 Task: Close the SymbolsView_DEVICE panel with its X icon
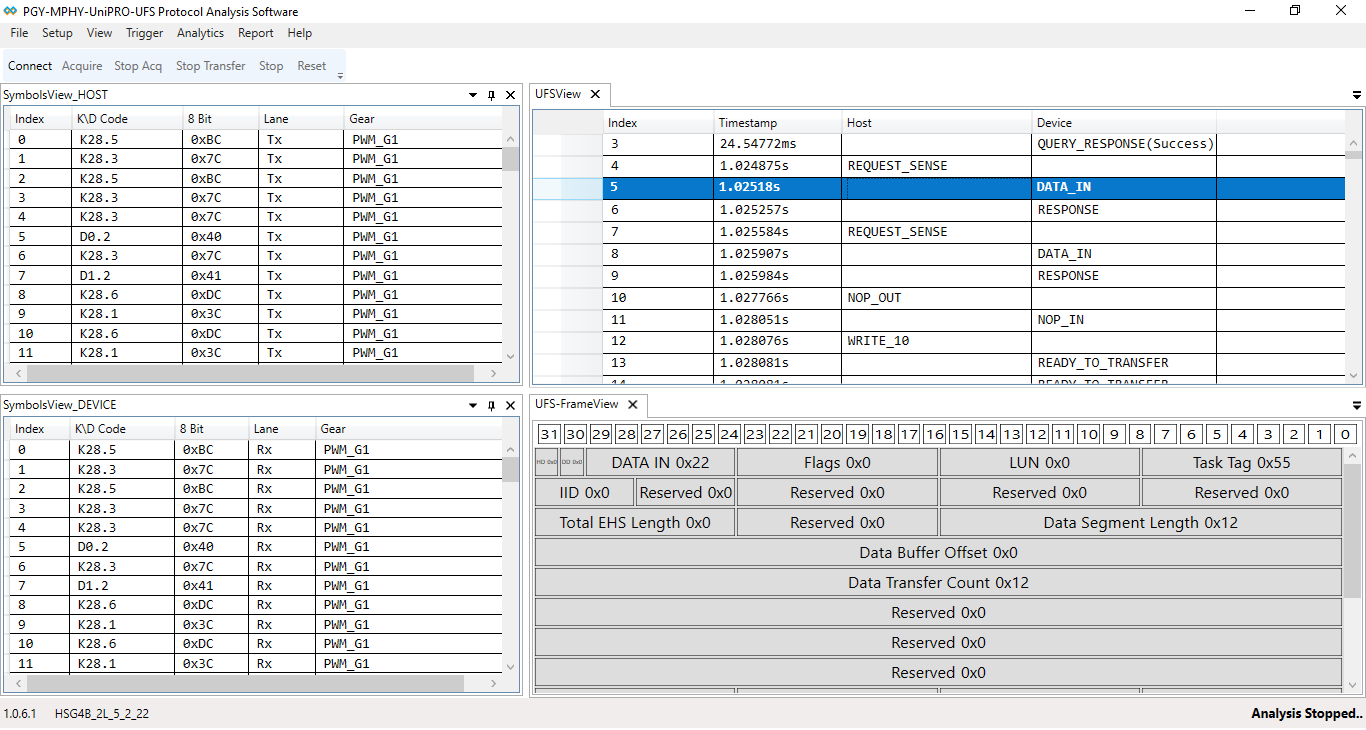[x=510, y=404]
